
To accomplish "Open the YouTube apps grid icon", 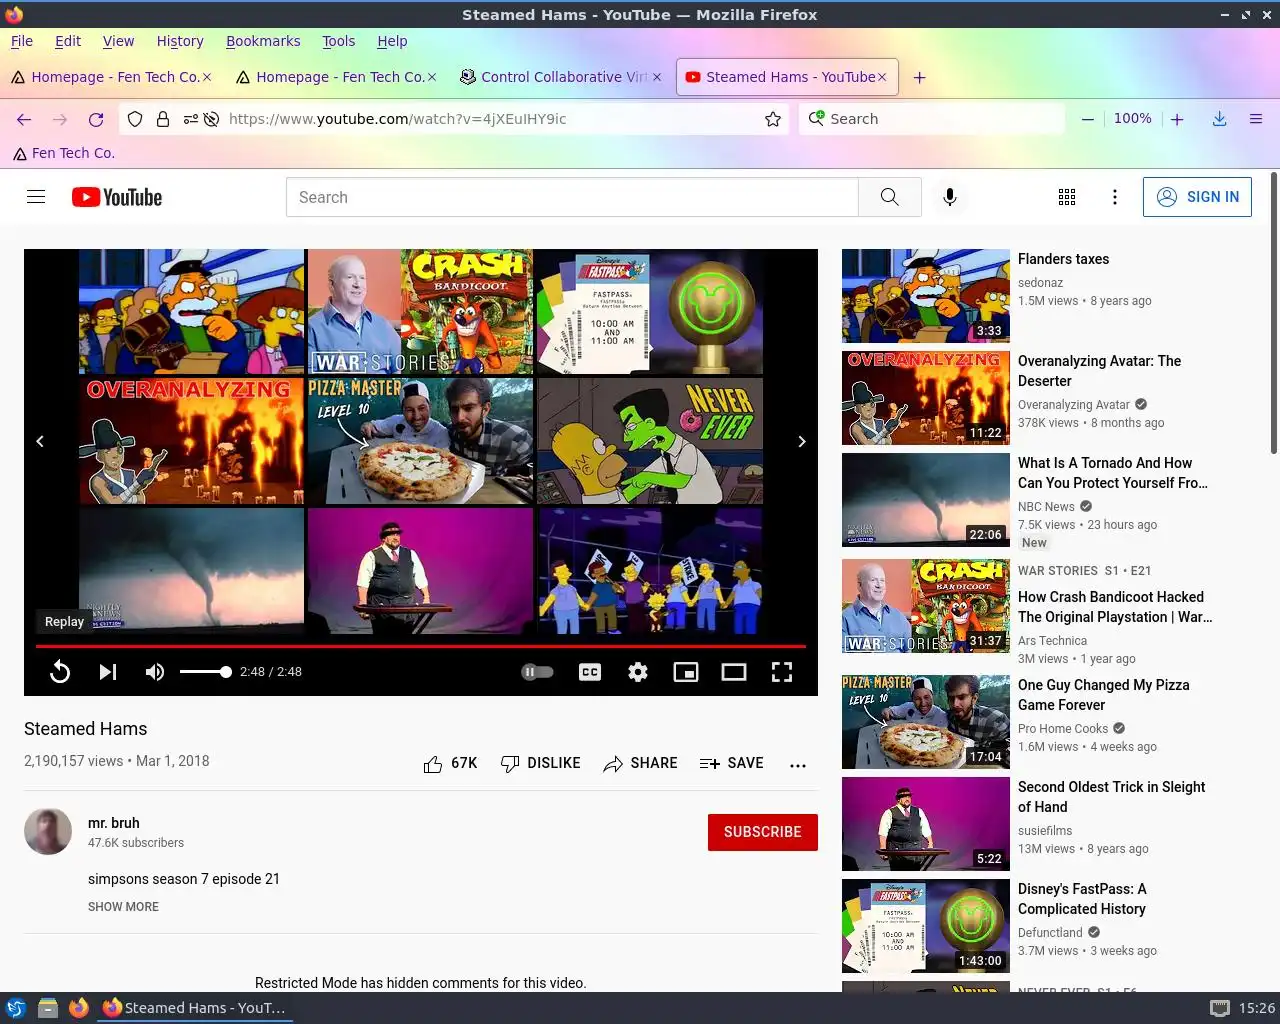I will (1067, 197).
